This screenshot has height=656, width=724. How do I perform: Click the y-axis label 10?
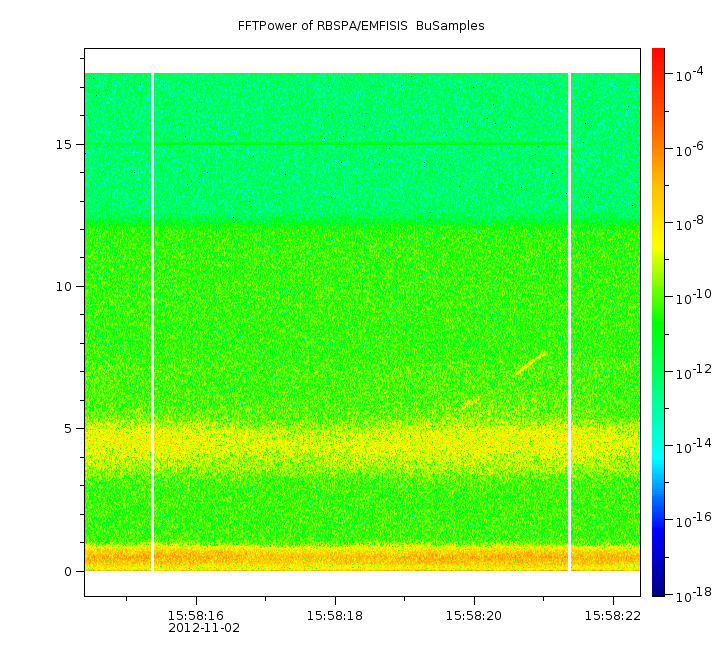pyautogui.click(x=64, y=287)
